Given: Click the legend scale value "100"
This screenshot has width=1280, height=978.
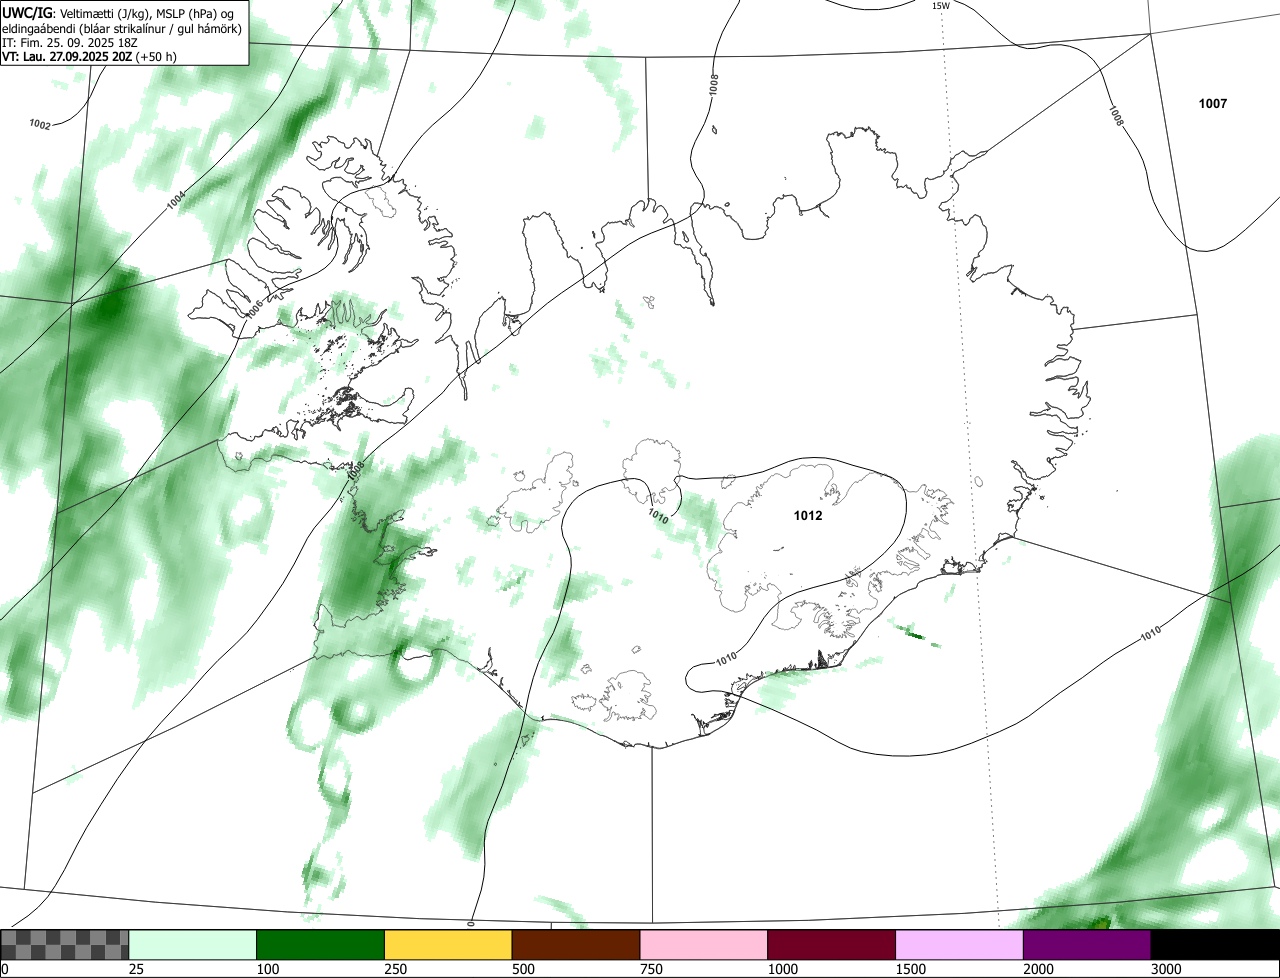Looking at the screenshot, I should (x=268, y=969).
